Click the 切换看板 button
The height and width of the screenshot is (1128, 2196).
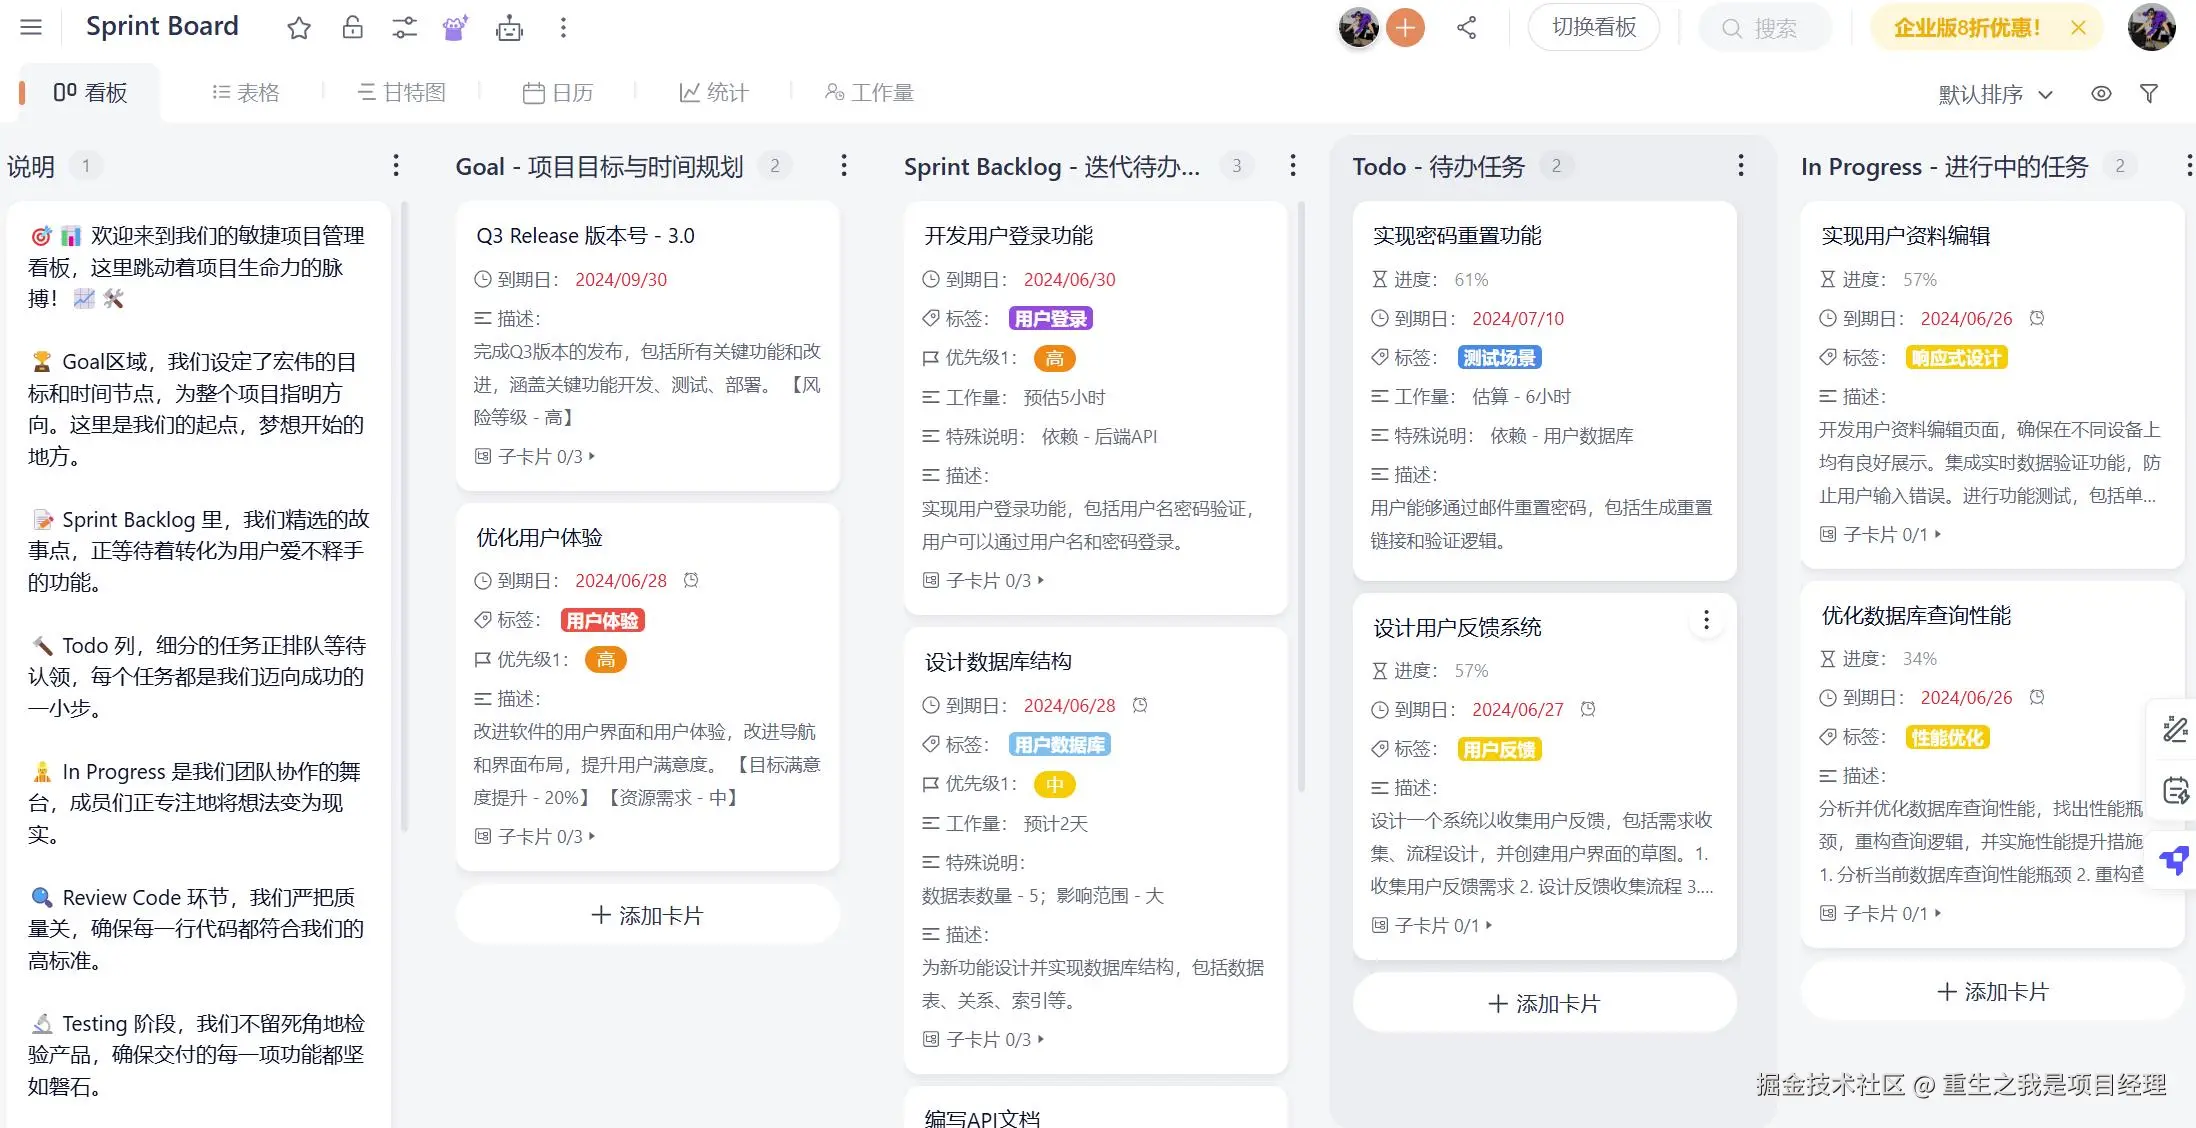(x=1593, y=28)
